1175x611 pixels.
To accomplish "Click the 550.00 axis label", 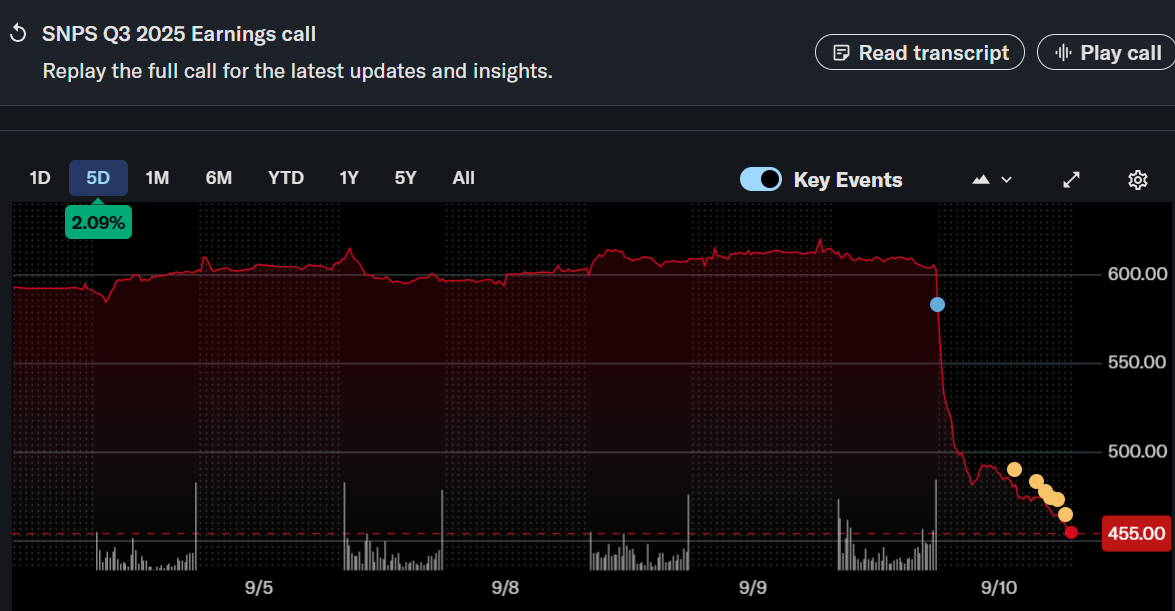I will point(1138,362).
